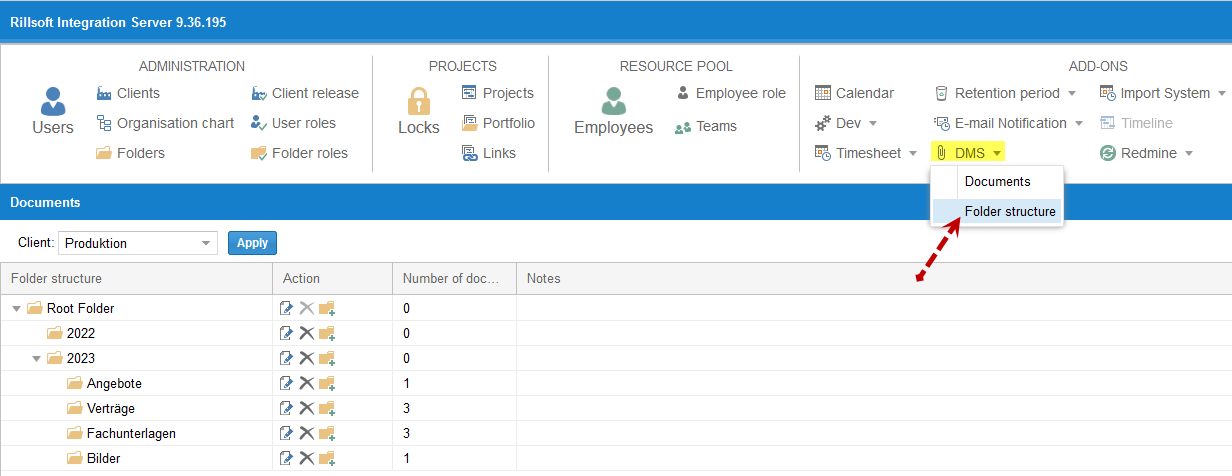This screenshot has height=476, width=1232.
Task: Expand the Retention period dropdown
Action: point(1005,93)
